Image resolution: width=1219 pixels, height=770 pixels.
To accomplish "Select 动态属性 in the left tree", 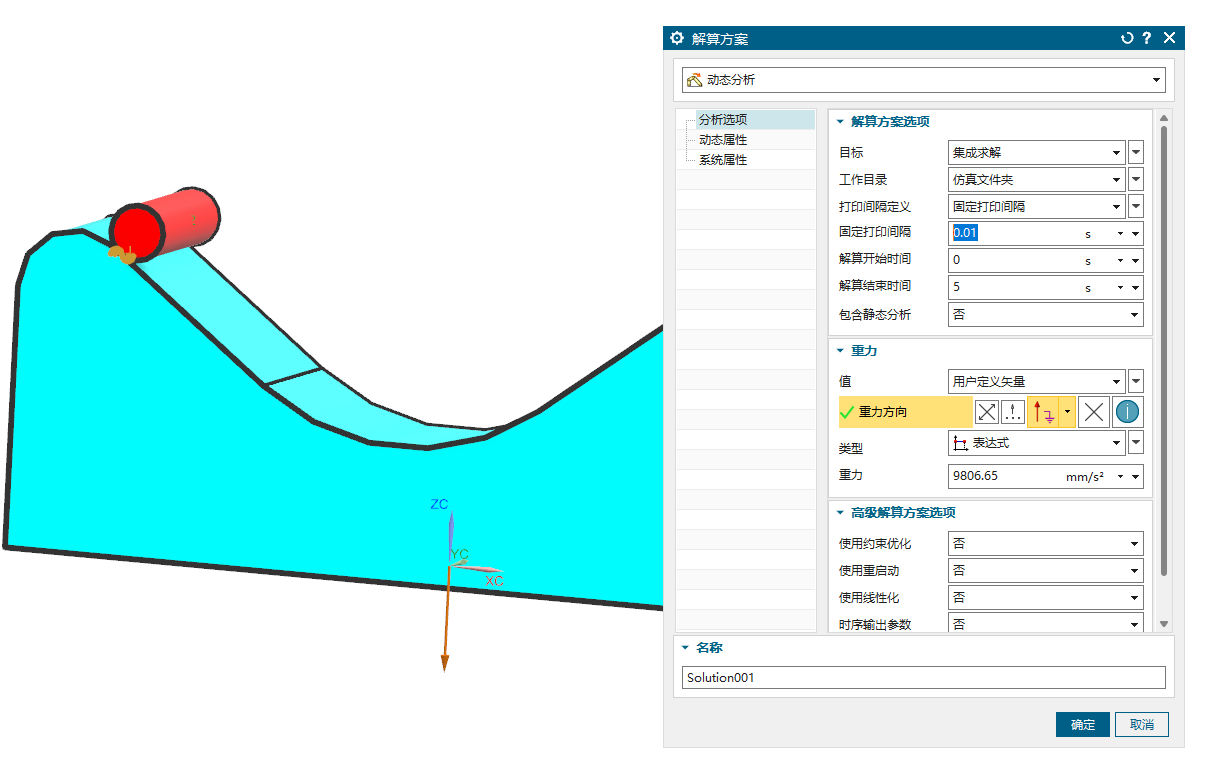I will (723, 140).
